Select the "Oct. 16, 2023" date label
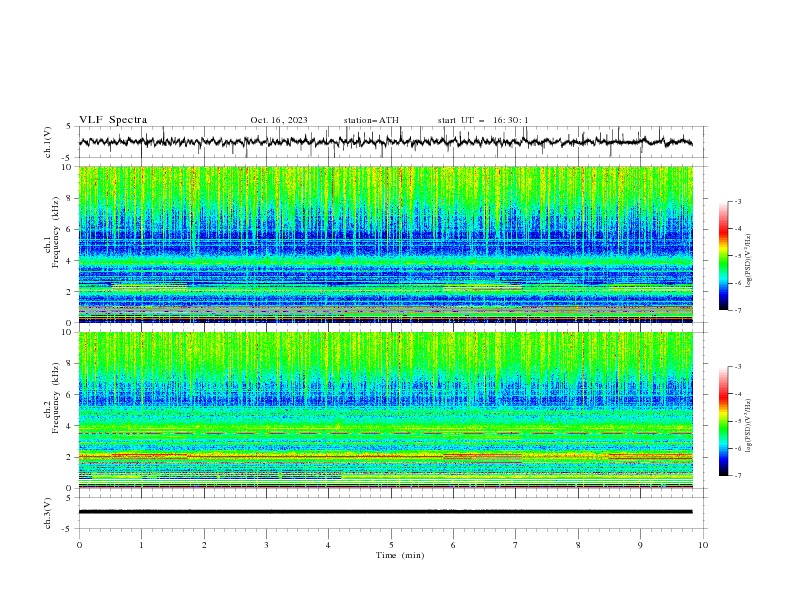 279,120
